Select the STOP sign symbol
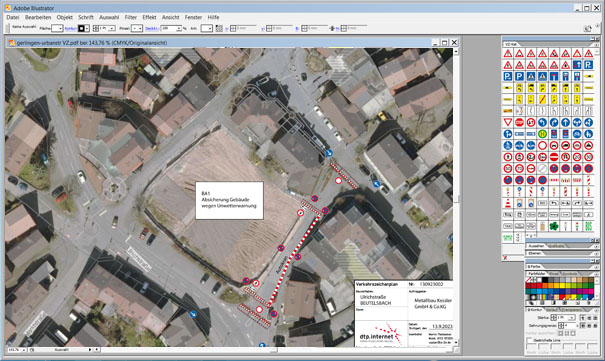 [x=519, y=123]
